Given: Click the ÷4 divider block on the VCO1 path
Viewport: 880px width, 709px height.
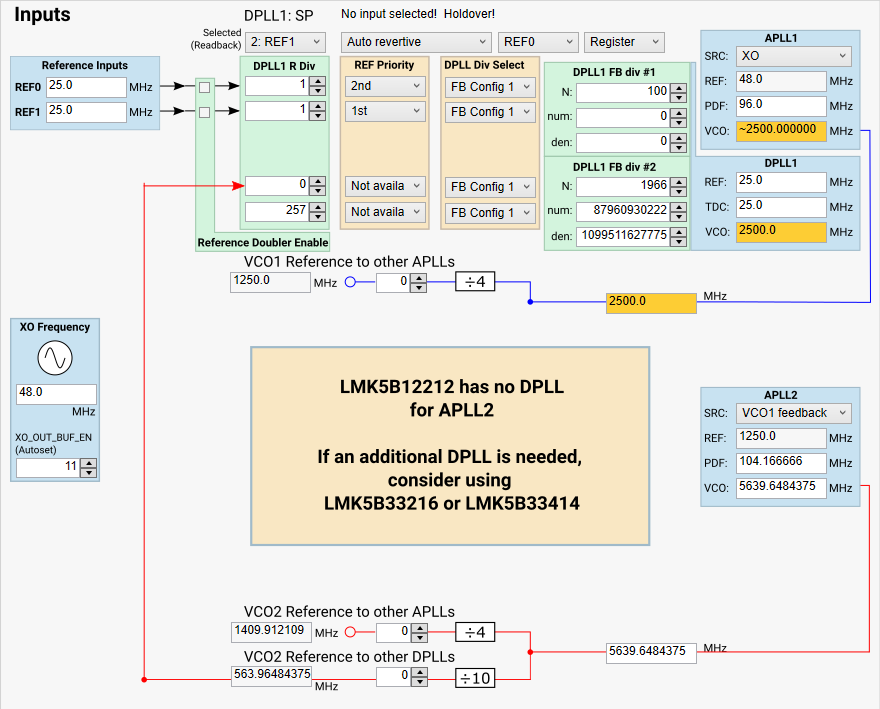Looking at the screenshot, I should click(474, 281).
